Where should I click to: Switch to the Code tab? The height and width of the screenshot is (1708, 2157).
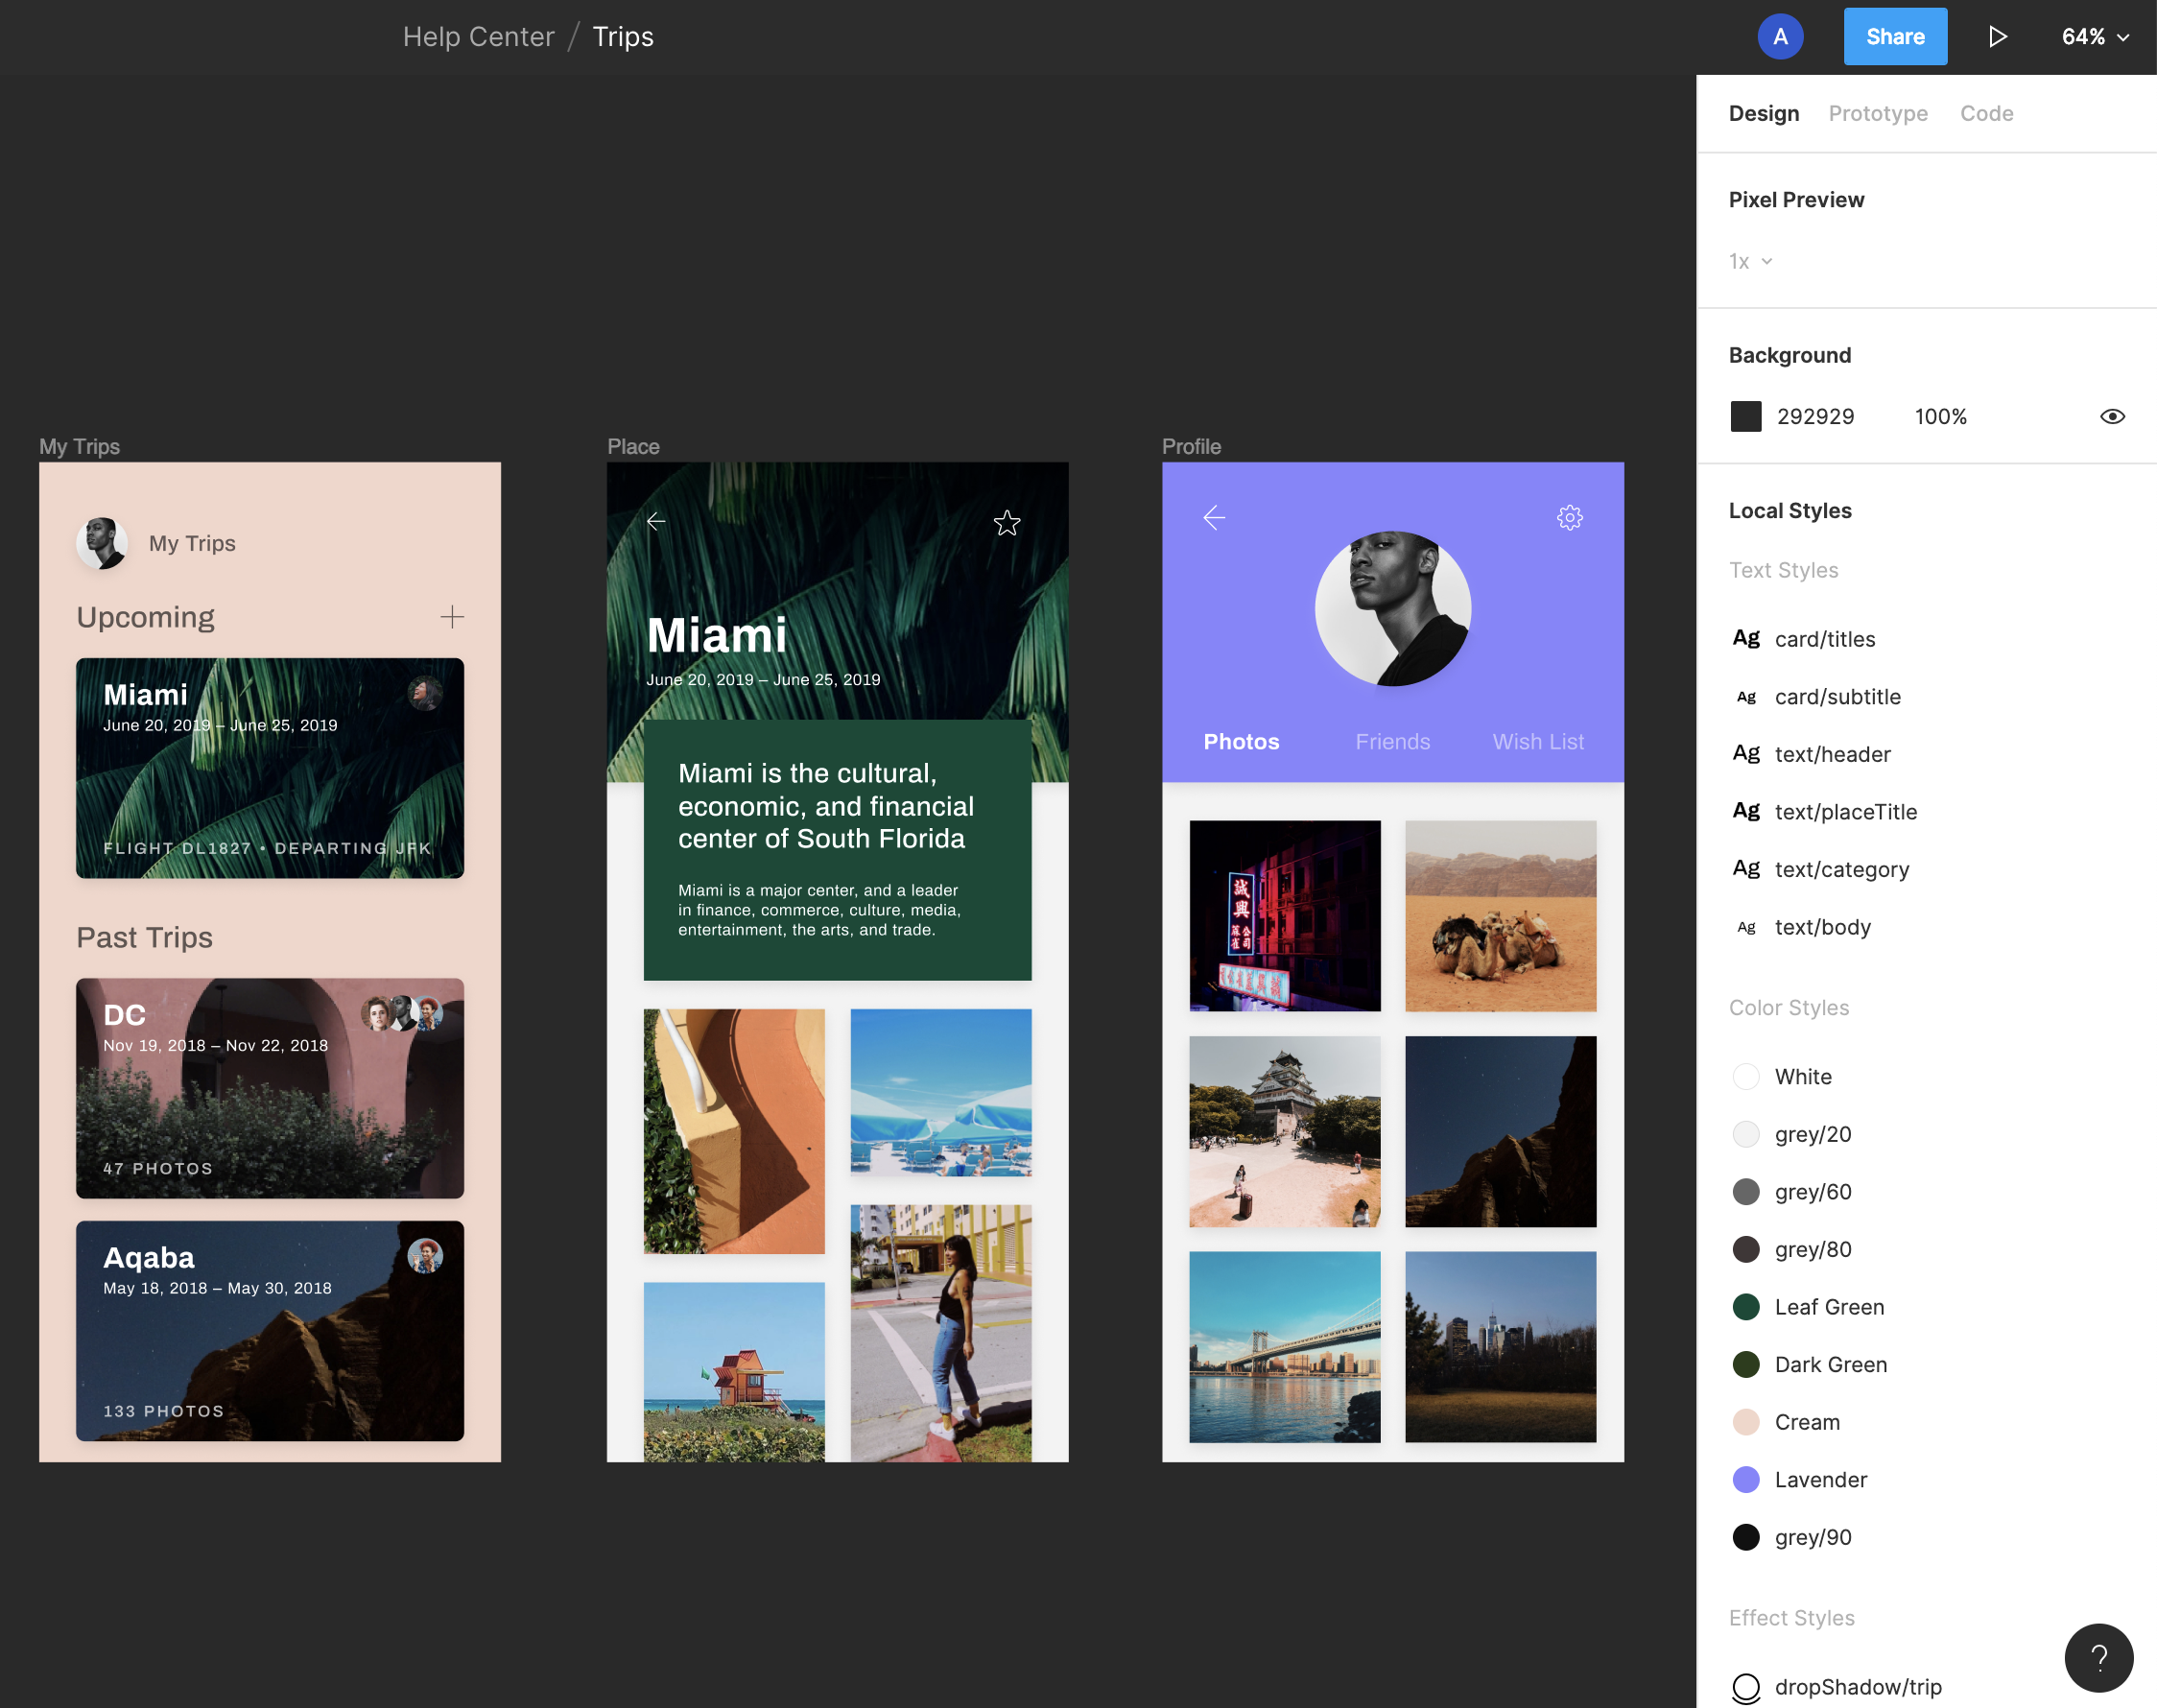point(1986,113)
